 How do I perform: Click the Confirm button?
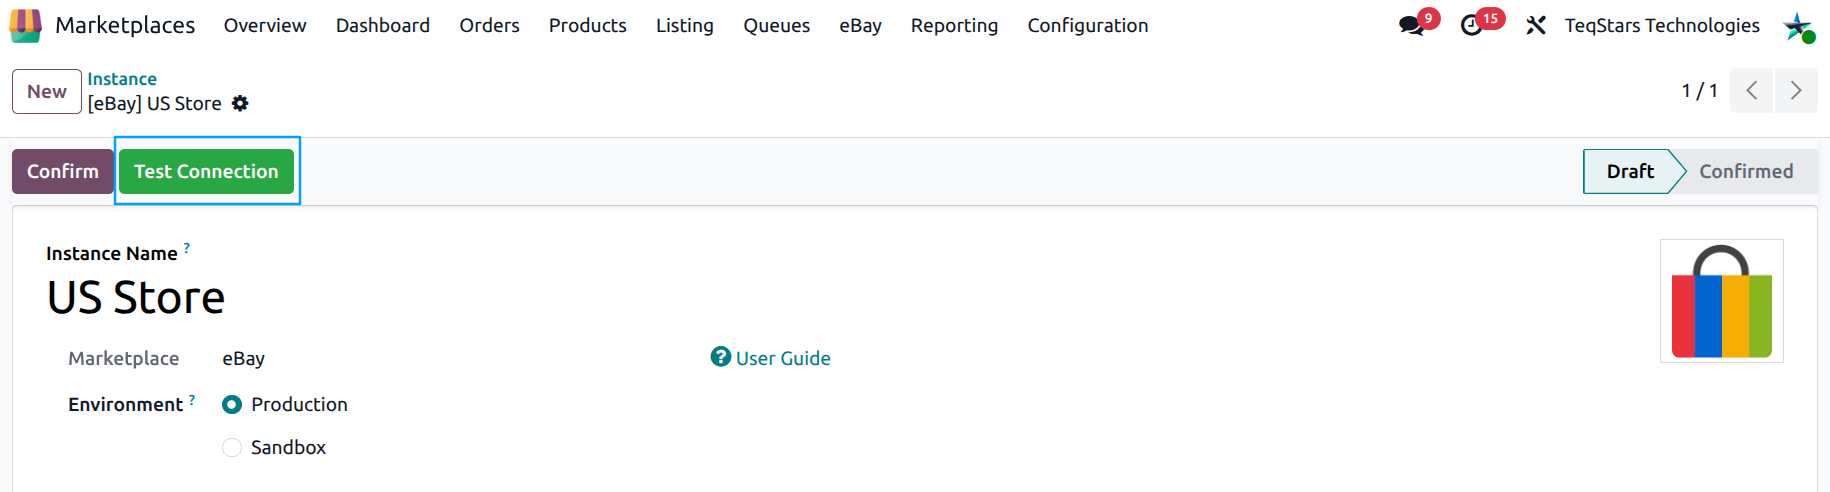pyautogui.click(x=63, y=171)
